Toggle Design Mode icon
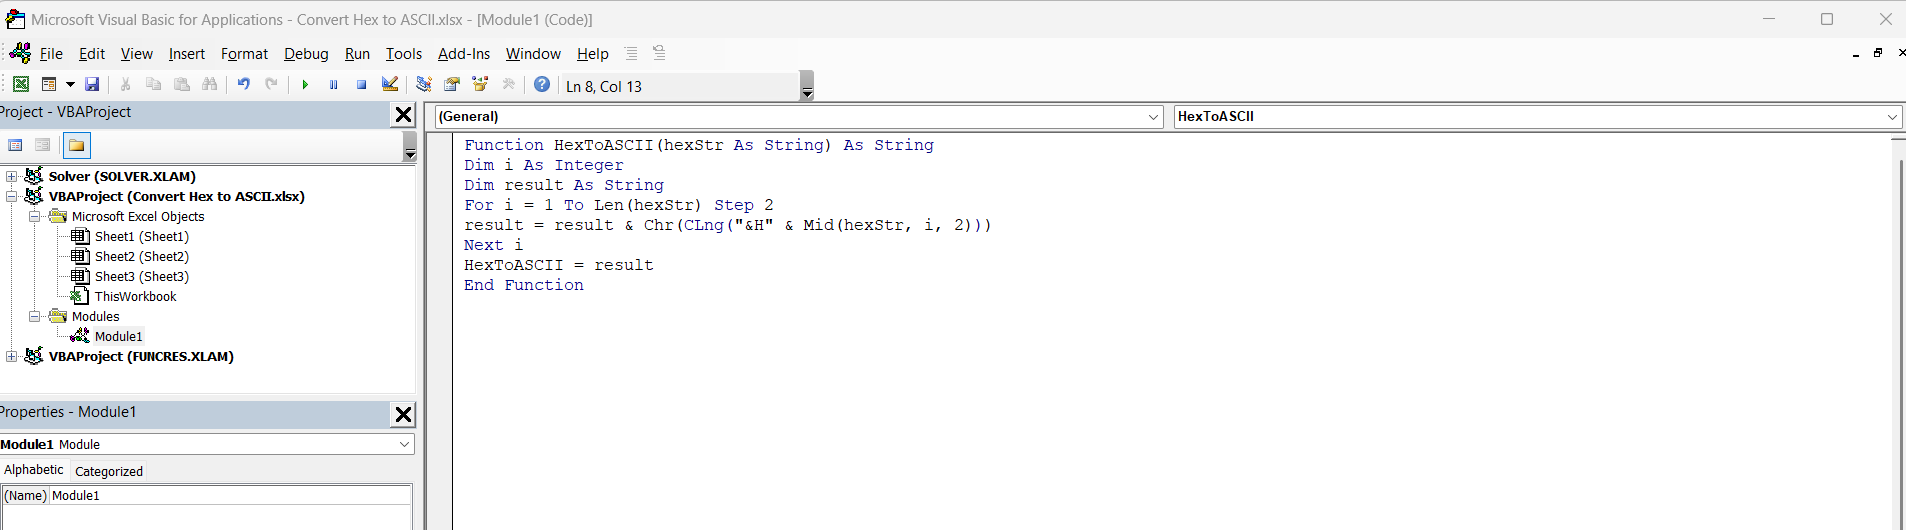This screenshot has width=1906, height=530. click(x=390, y=85)
